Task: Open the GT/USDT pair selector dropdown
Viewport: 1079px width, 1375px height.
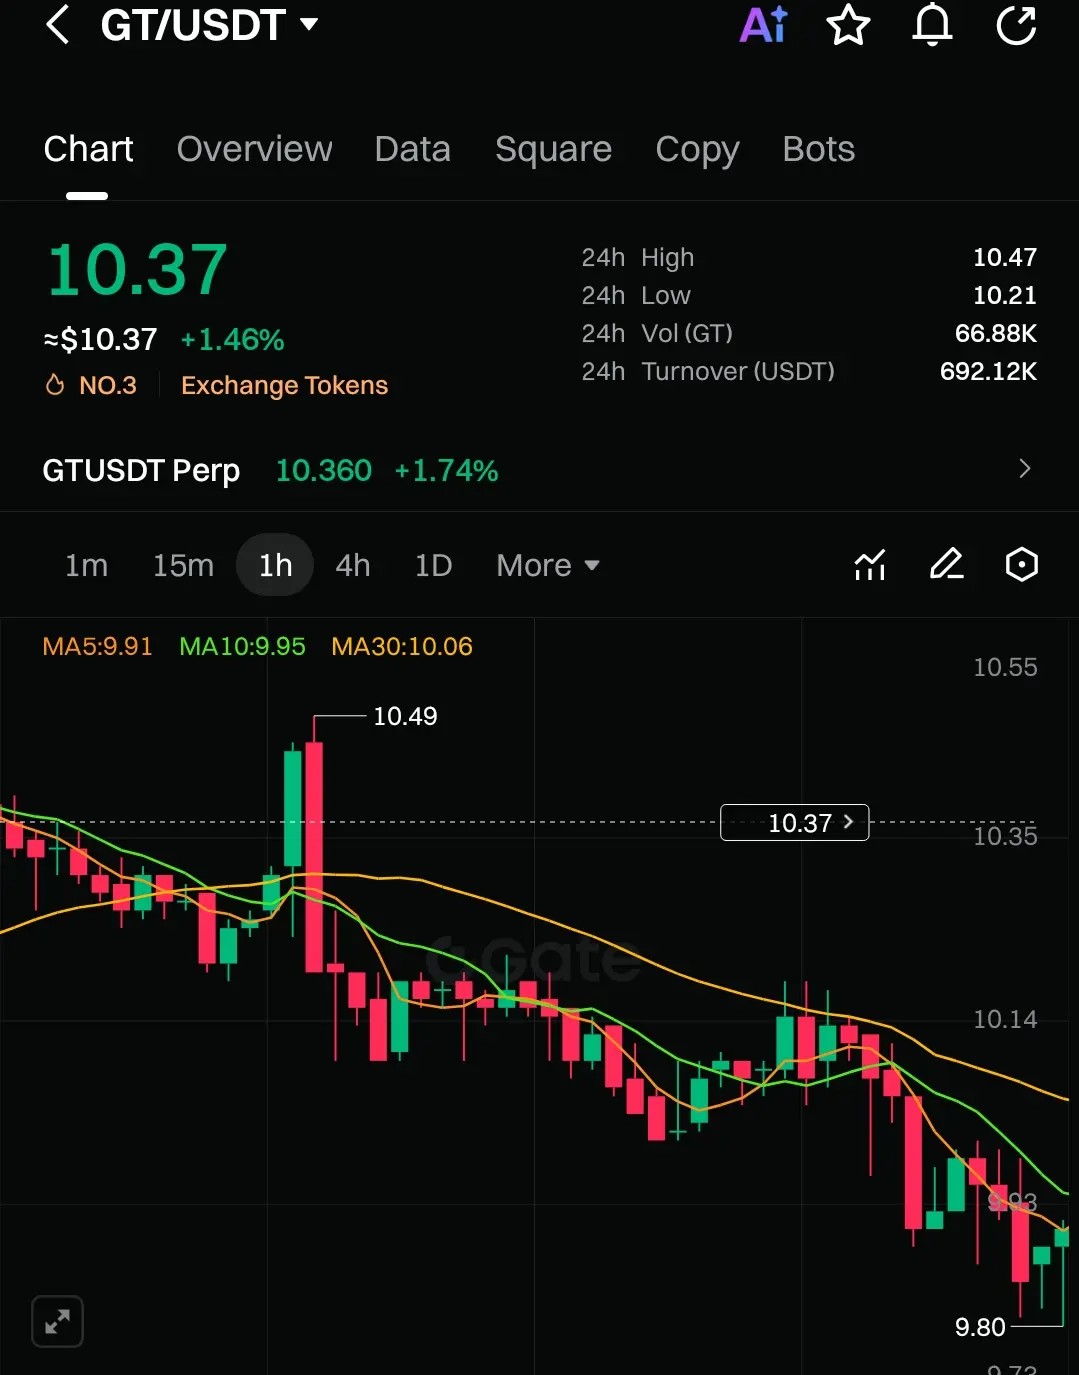Action: coord(209,25)
